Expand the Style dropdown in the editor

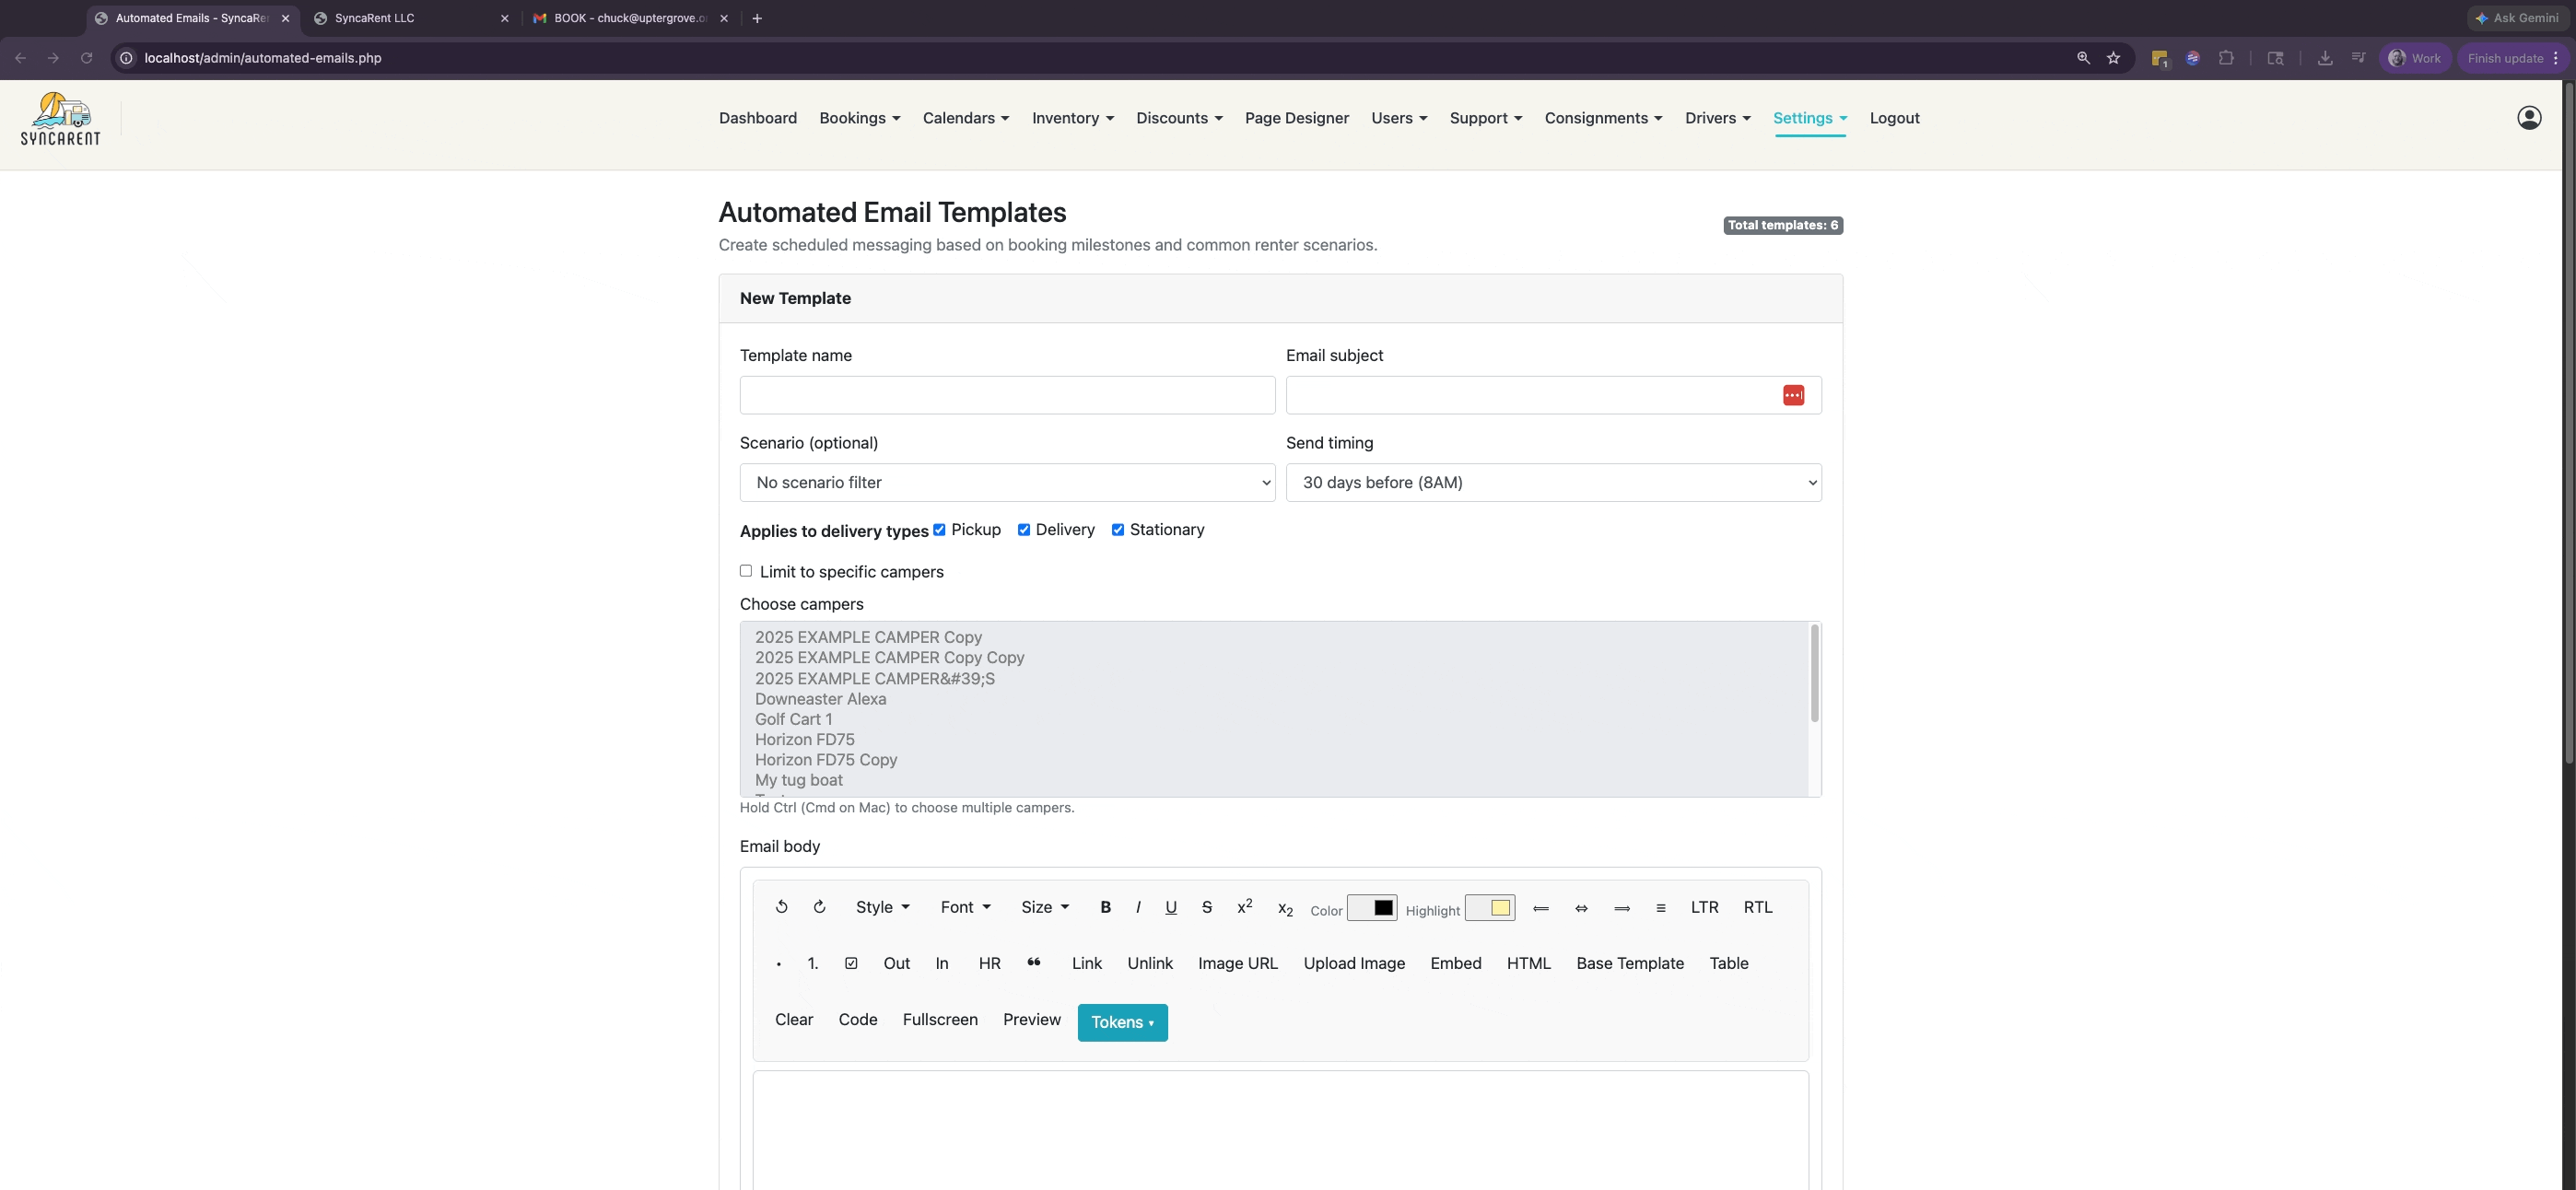pyautogui.click(x=882, y=907)
